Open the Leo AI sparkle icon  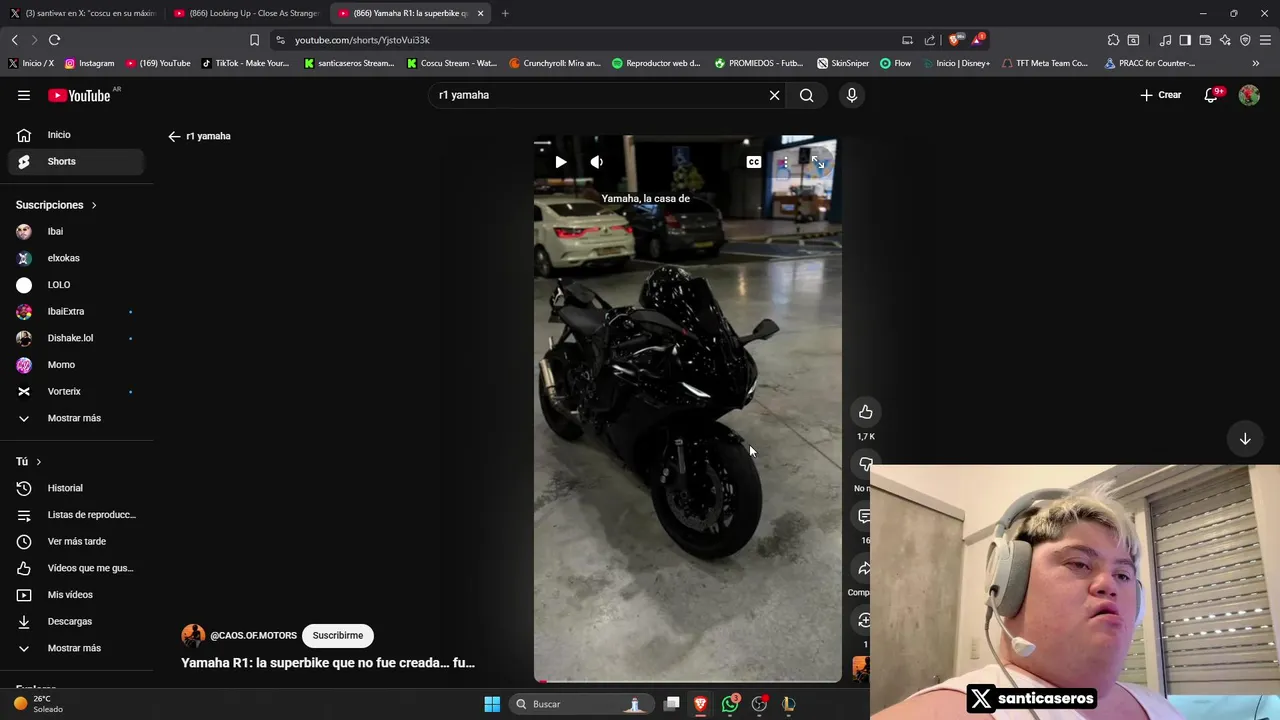tap(1225, 40)
